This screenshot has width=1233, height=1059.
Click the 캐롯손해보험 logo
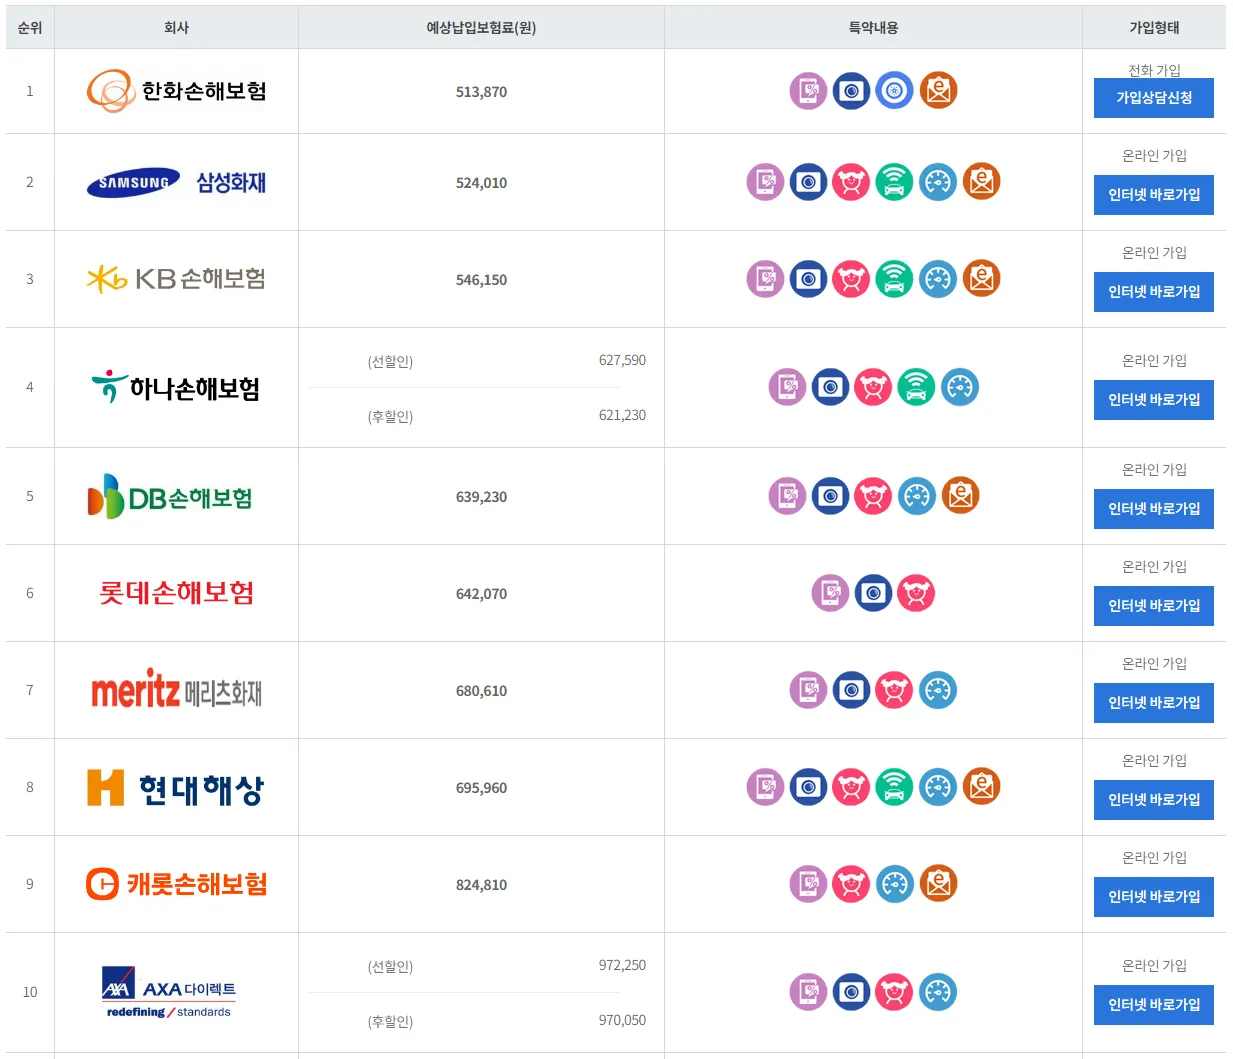click(176, 884)
